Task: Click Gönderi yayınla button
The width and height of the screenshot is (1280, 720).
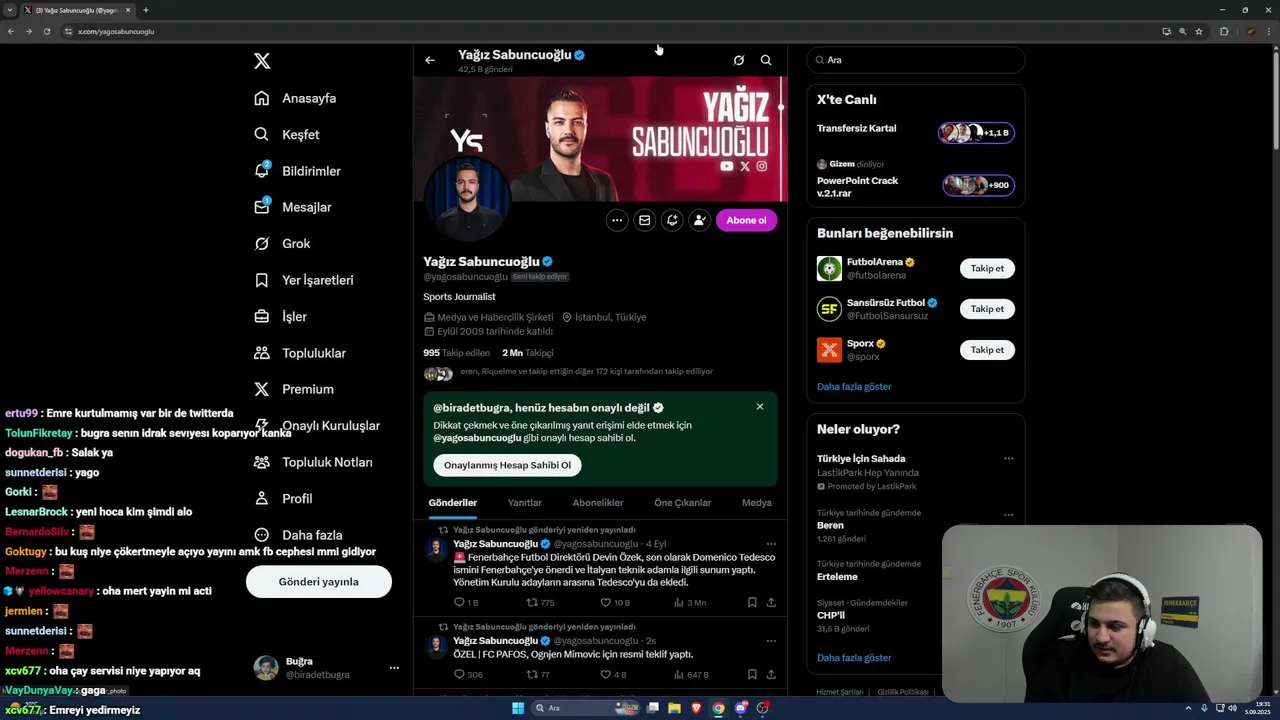Action: tap(319, 581)
